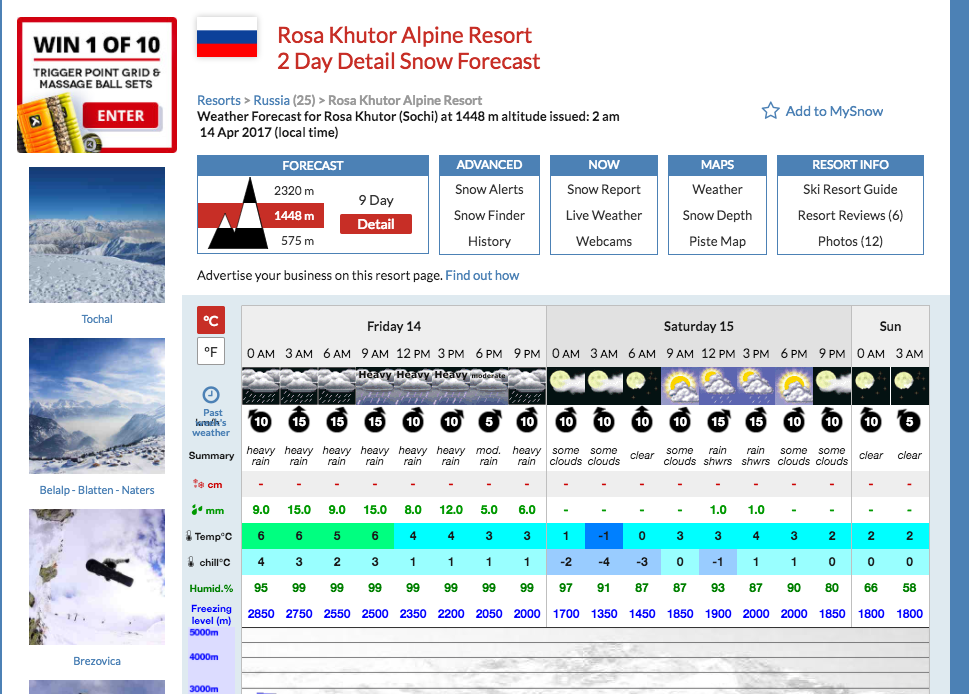Image resolution: width=969 pixels, height=694 pixels.
Task: Click Saturday 6 PM sun clouds icon
Action: coord(793,386)
